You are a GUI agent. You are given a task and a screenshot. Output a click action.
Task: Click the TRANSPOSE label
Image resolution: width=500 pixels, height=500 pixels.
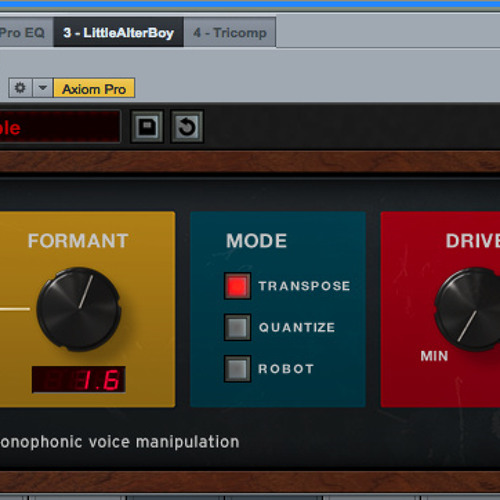[304, 286]
